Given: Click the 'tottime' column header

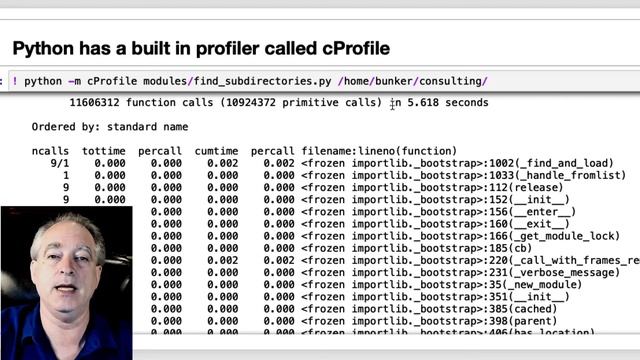Looking at the screenshot, I should [104, 151].
